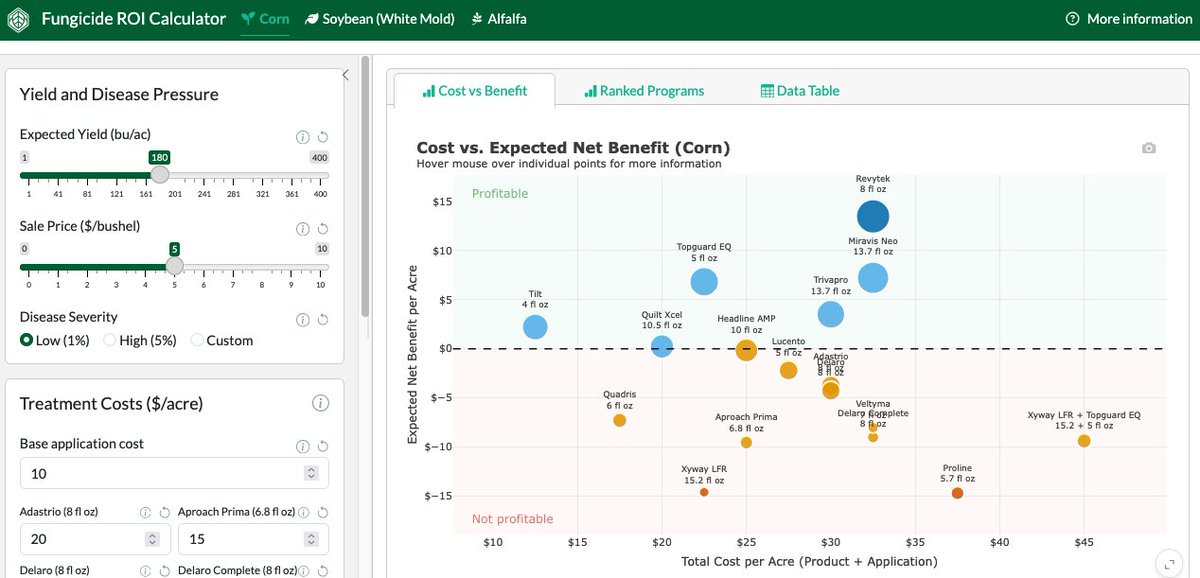Click the Fungicide ROI Calculator logo icon
The width and height of the screenshot is (1200, 578).
click(17, 19)
